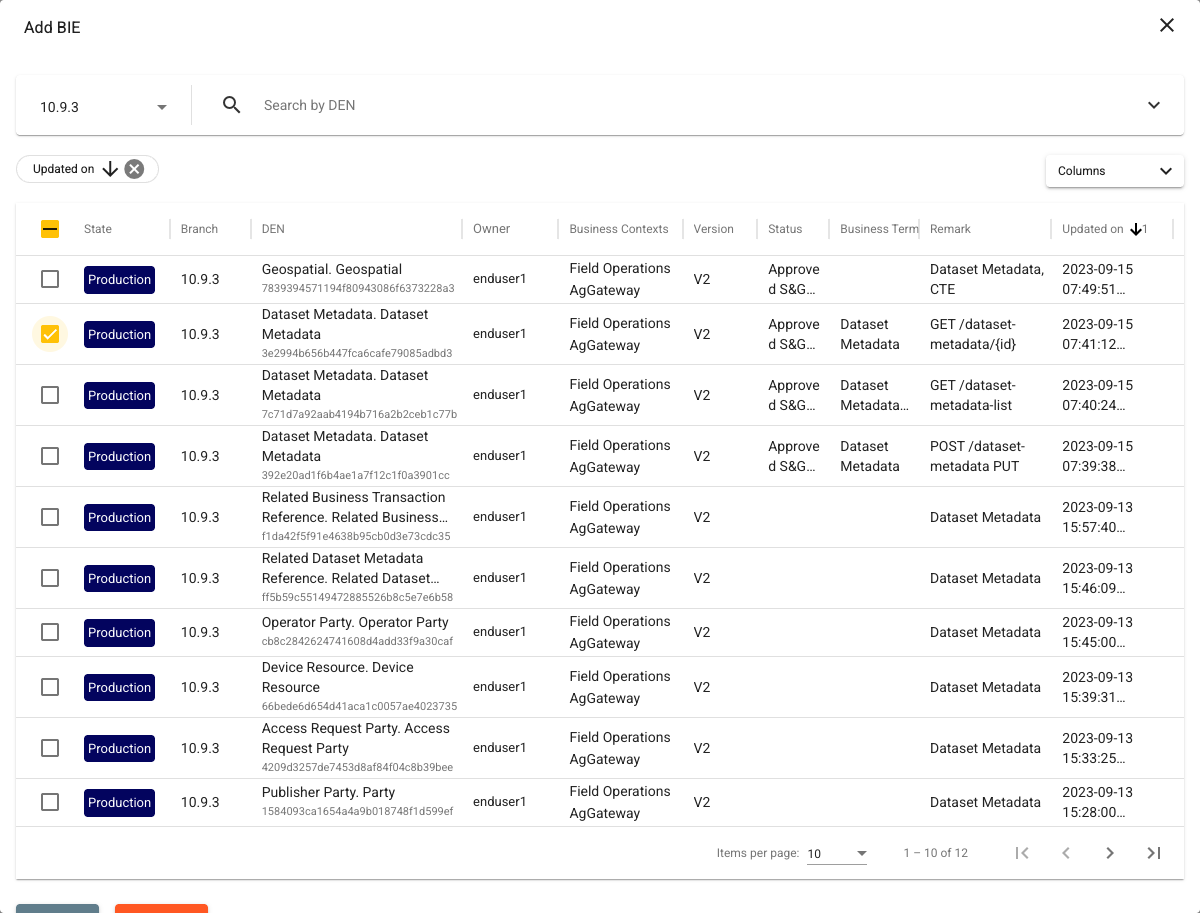
Task: Click the Version column header
Action: (714, 229)
